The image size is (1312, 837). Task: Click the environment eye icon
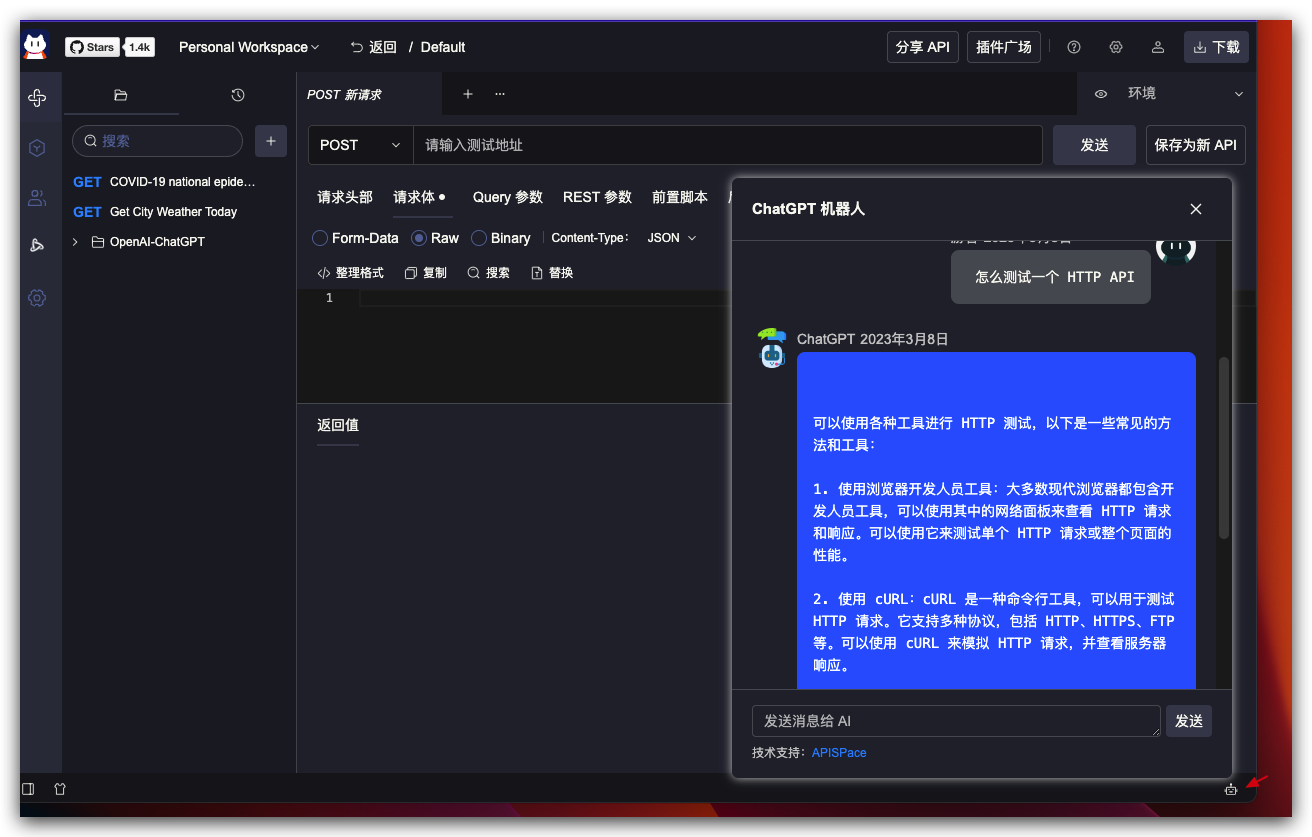pos(1101,94)
